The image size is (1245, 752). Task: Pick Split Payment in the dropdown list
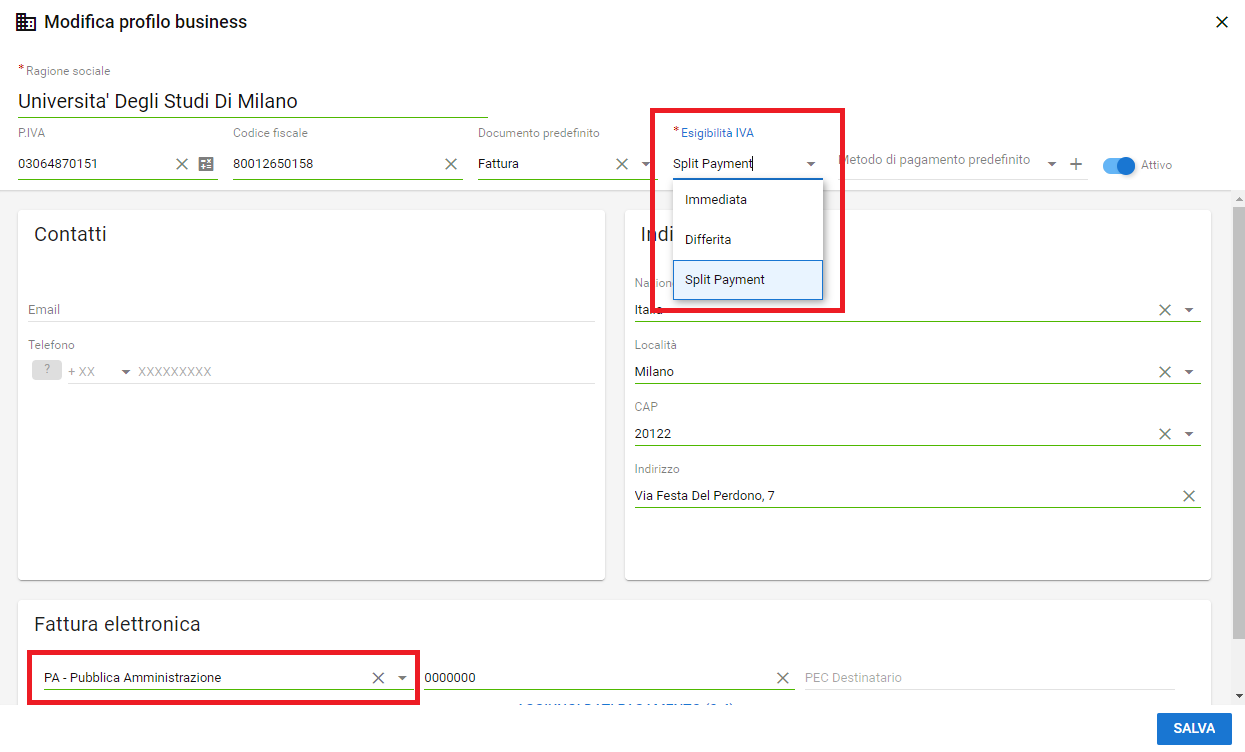[x=748, y=280]
